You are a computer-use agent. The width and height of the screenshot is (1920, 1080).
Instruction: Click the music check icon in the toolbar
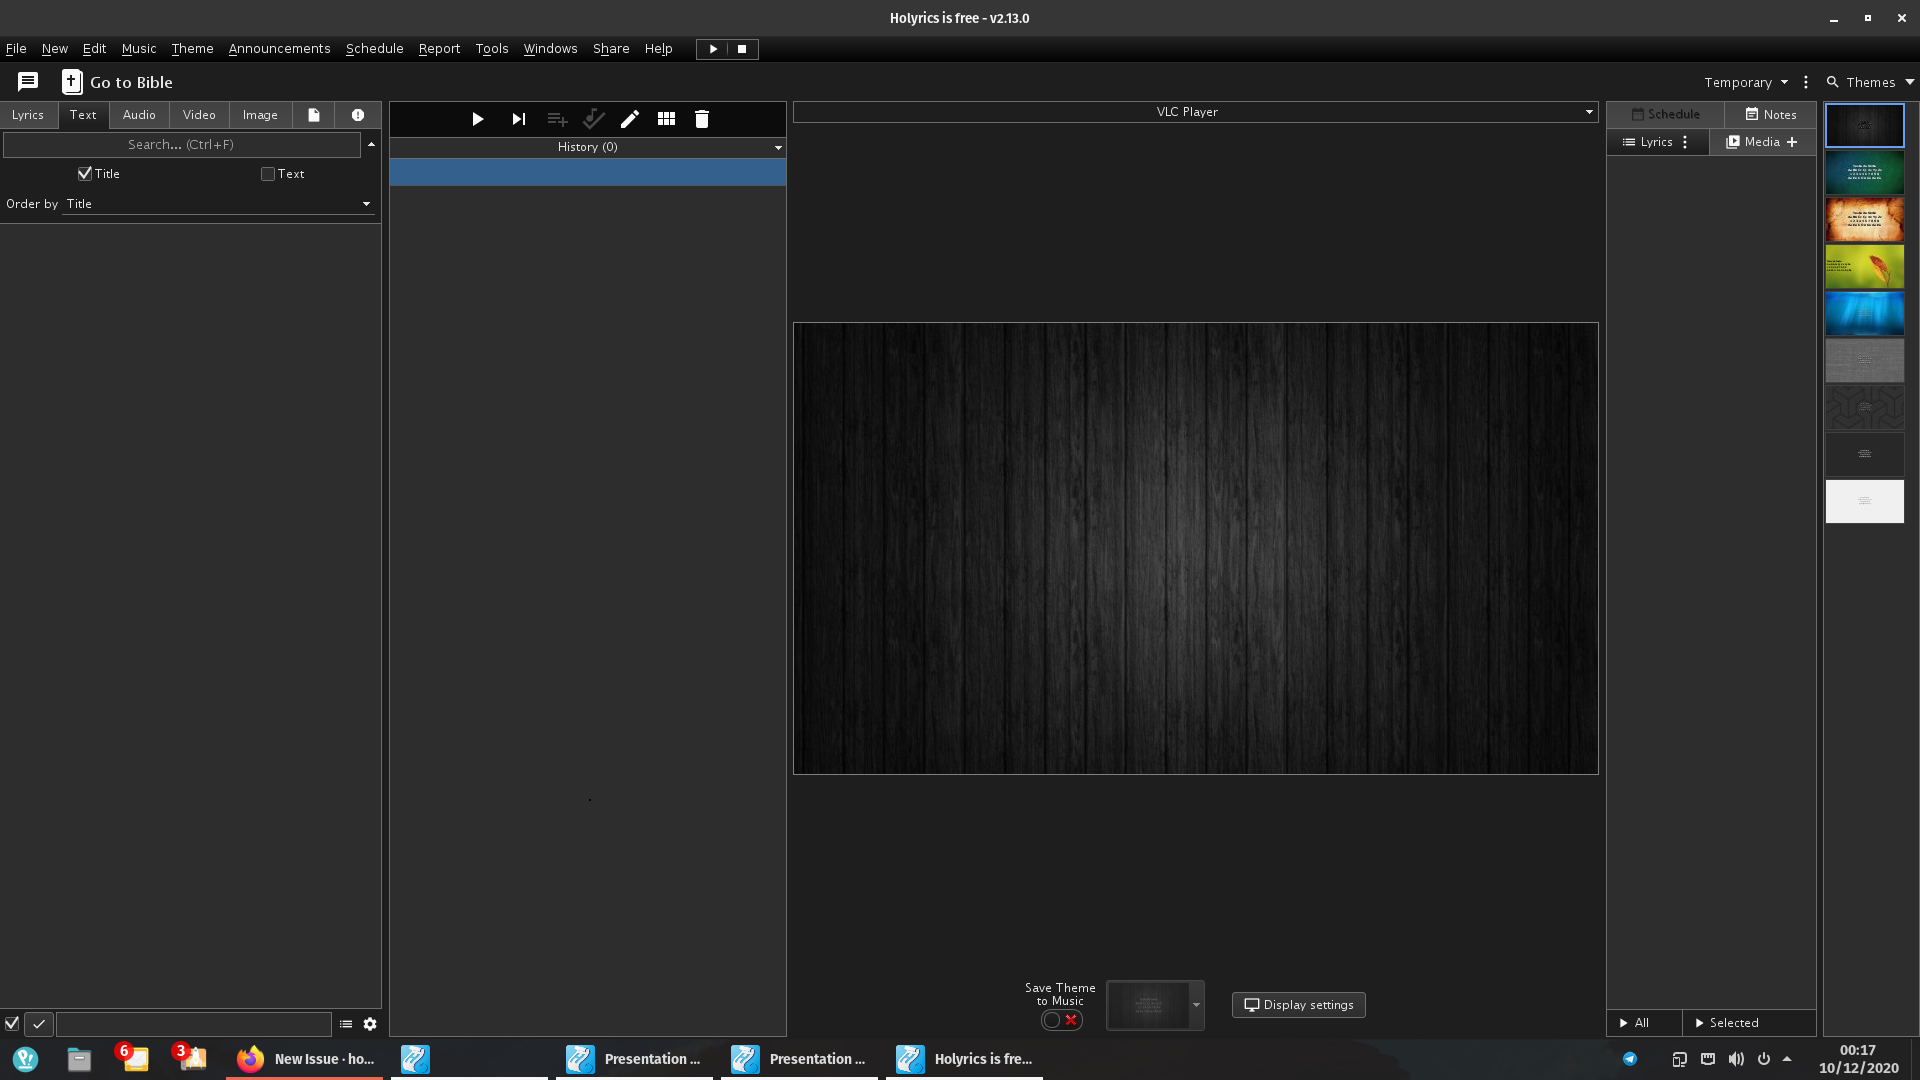point(594,118)
